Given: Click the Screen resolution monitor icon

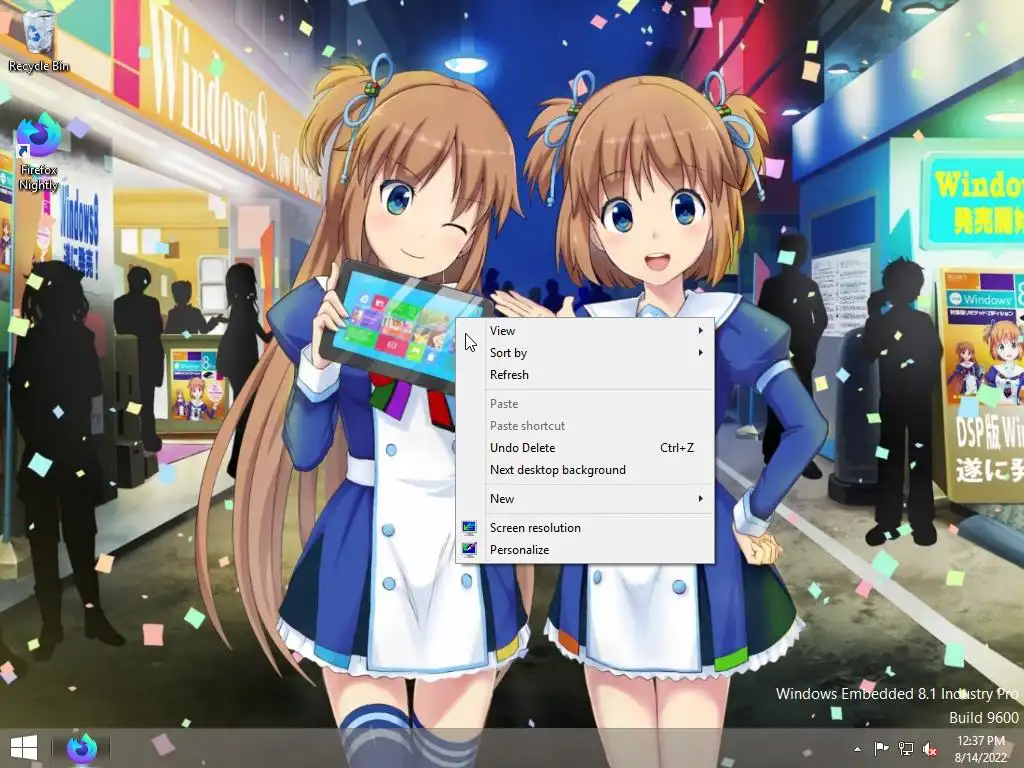Looking at the screenshot, I should (469, 528).
